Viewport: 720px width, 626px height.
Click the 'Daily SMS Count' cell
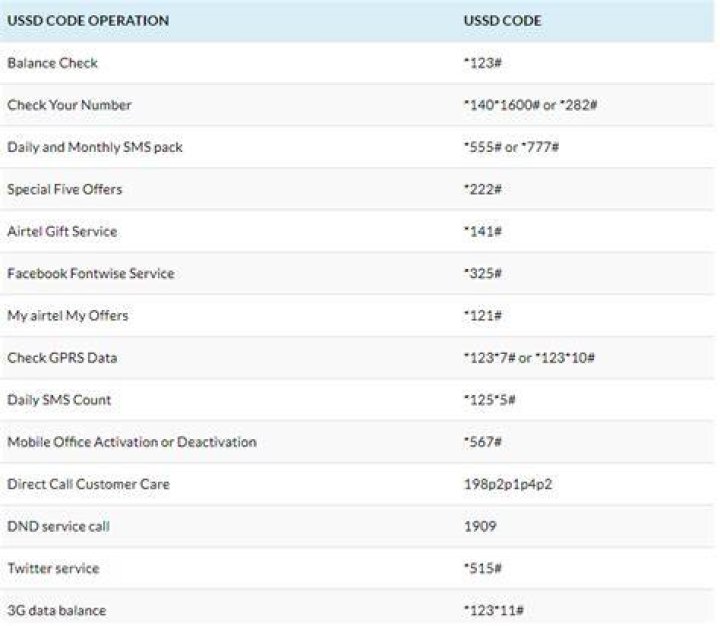[x=59, y=400]
